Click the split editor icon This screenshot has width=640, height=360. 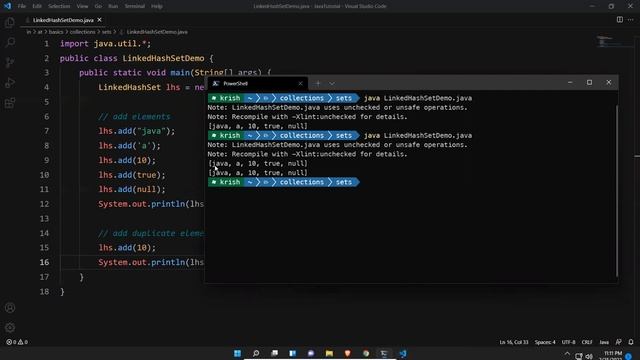coord(620,20)
